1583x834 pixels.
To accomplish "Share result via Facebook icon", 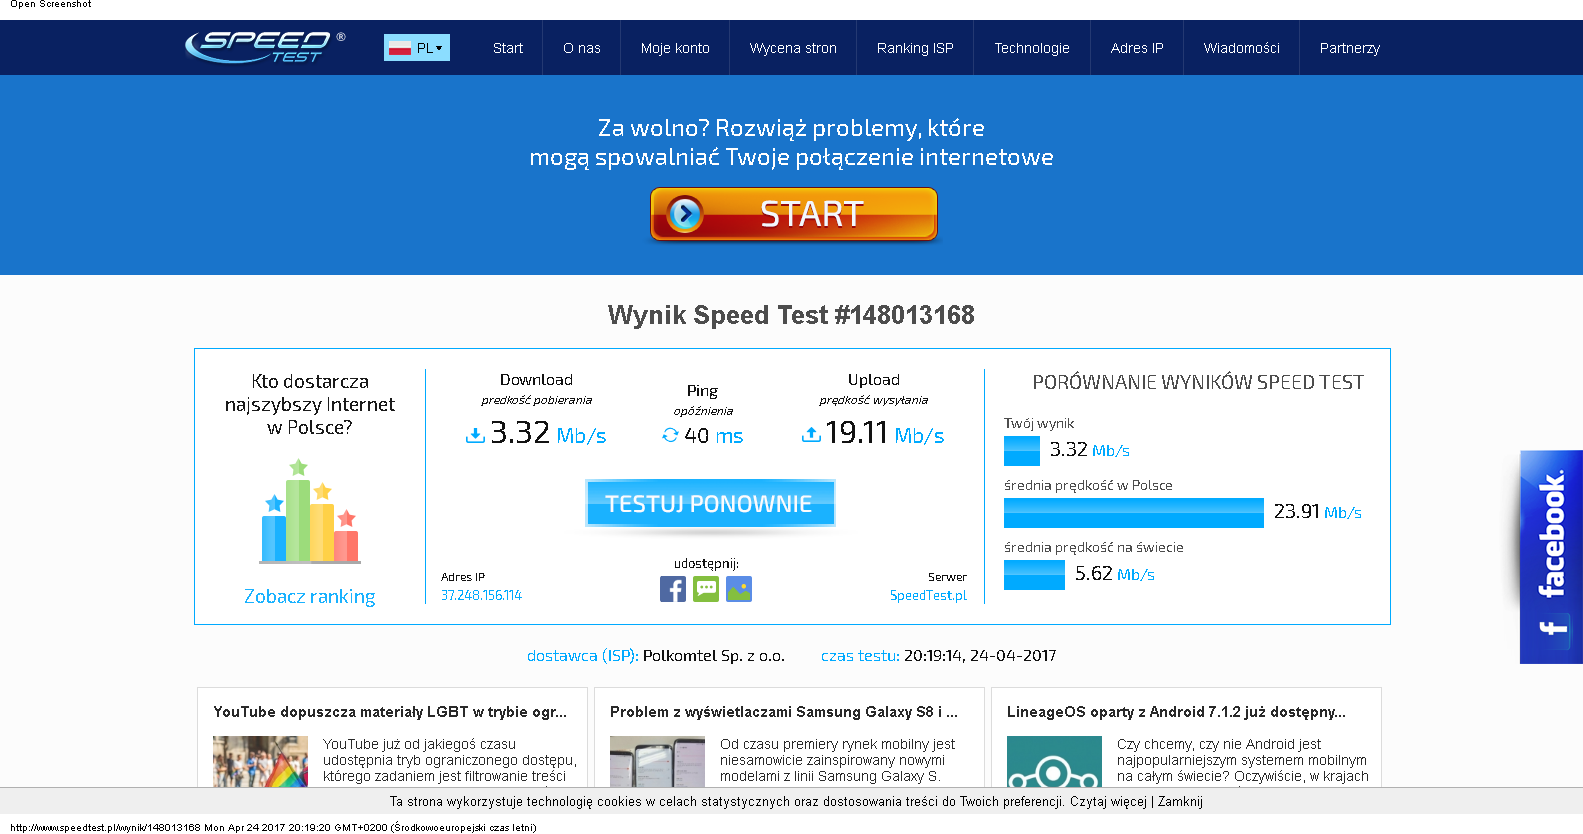I will (673, 589).
